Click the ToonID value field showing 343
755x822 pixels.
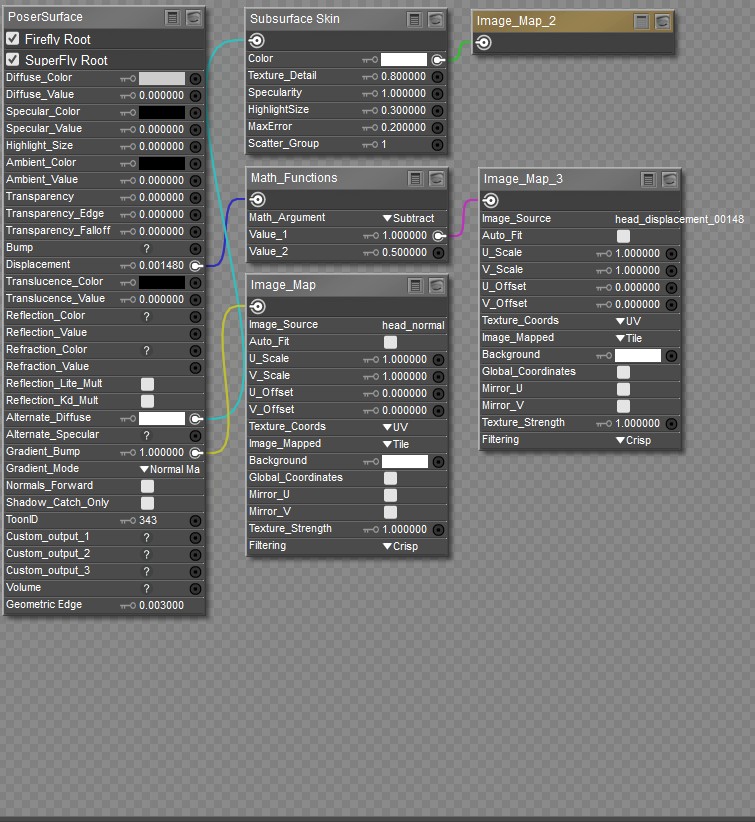pos(148,520)
